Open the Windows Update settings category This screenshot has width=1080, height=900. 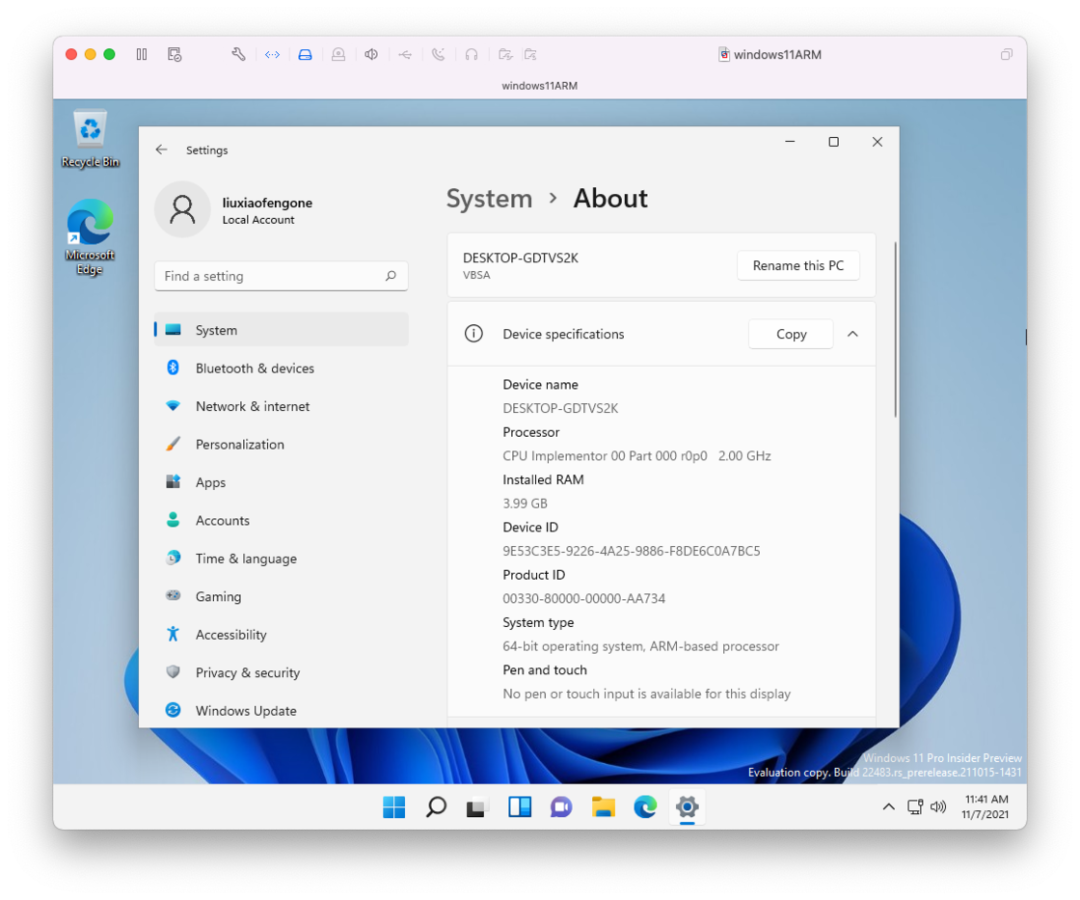(x=246, y=710)
